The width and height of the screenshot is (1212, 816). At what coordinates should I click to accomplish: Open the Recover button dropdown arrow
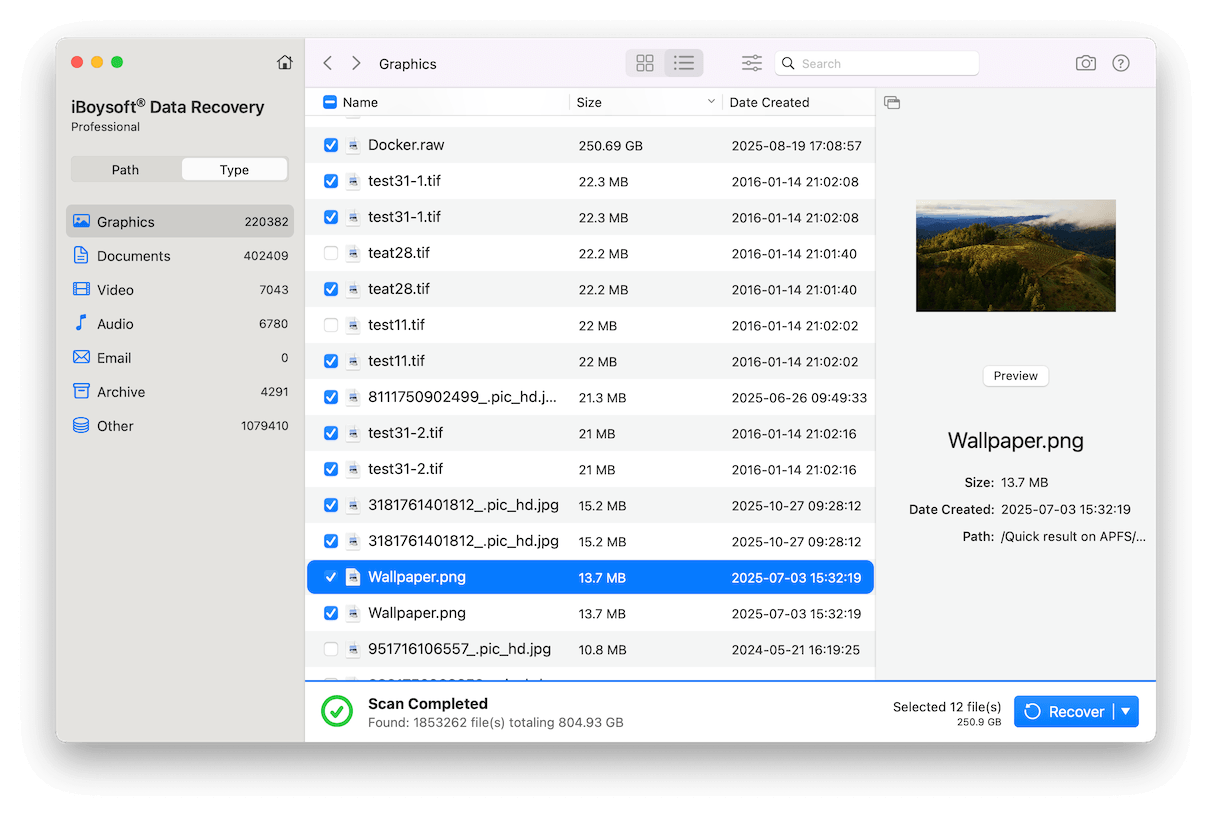coord(1125,711)
